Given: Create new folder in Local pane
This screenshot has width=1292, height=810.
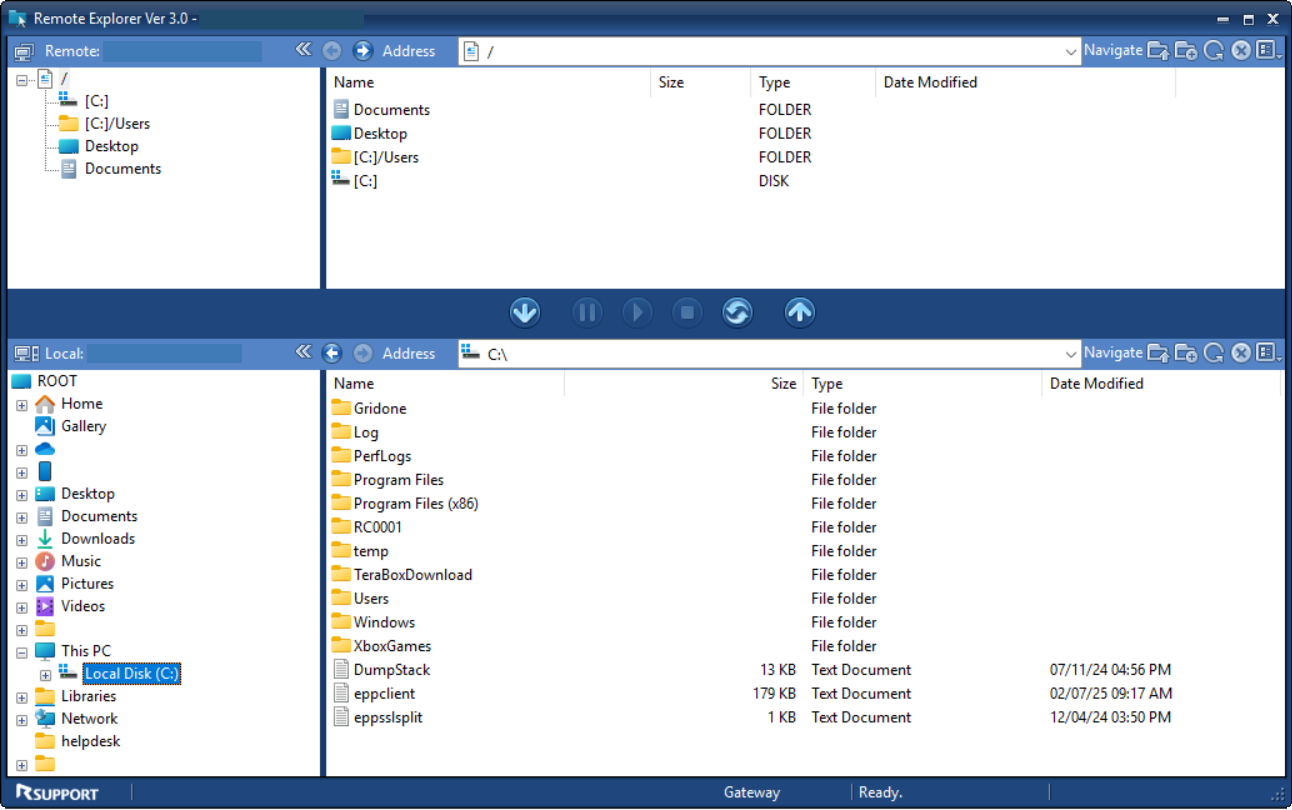Looking at the screenshot, I should point(1186,353).
